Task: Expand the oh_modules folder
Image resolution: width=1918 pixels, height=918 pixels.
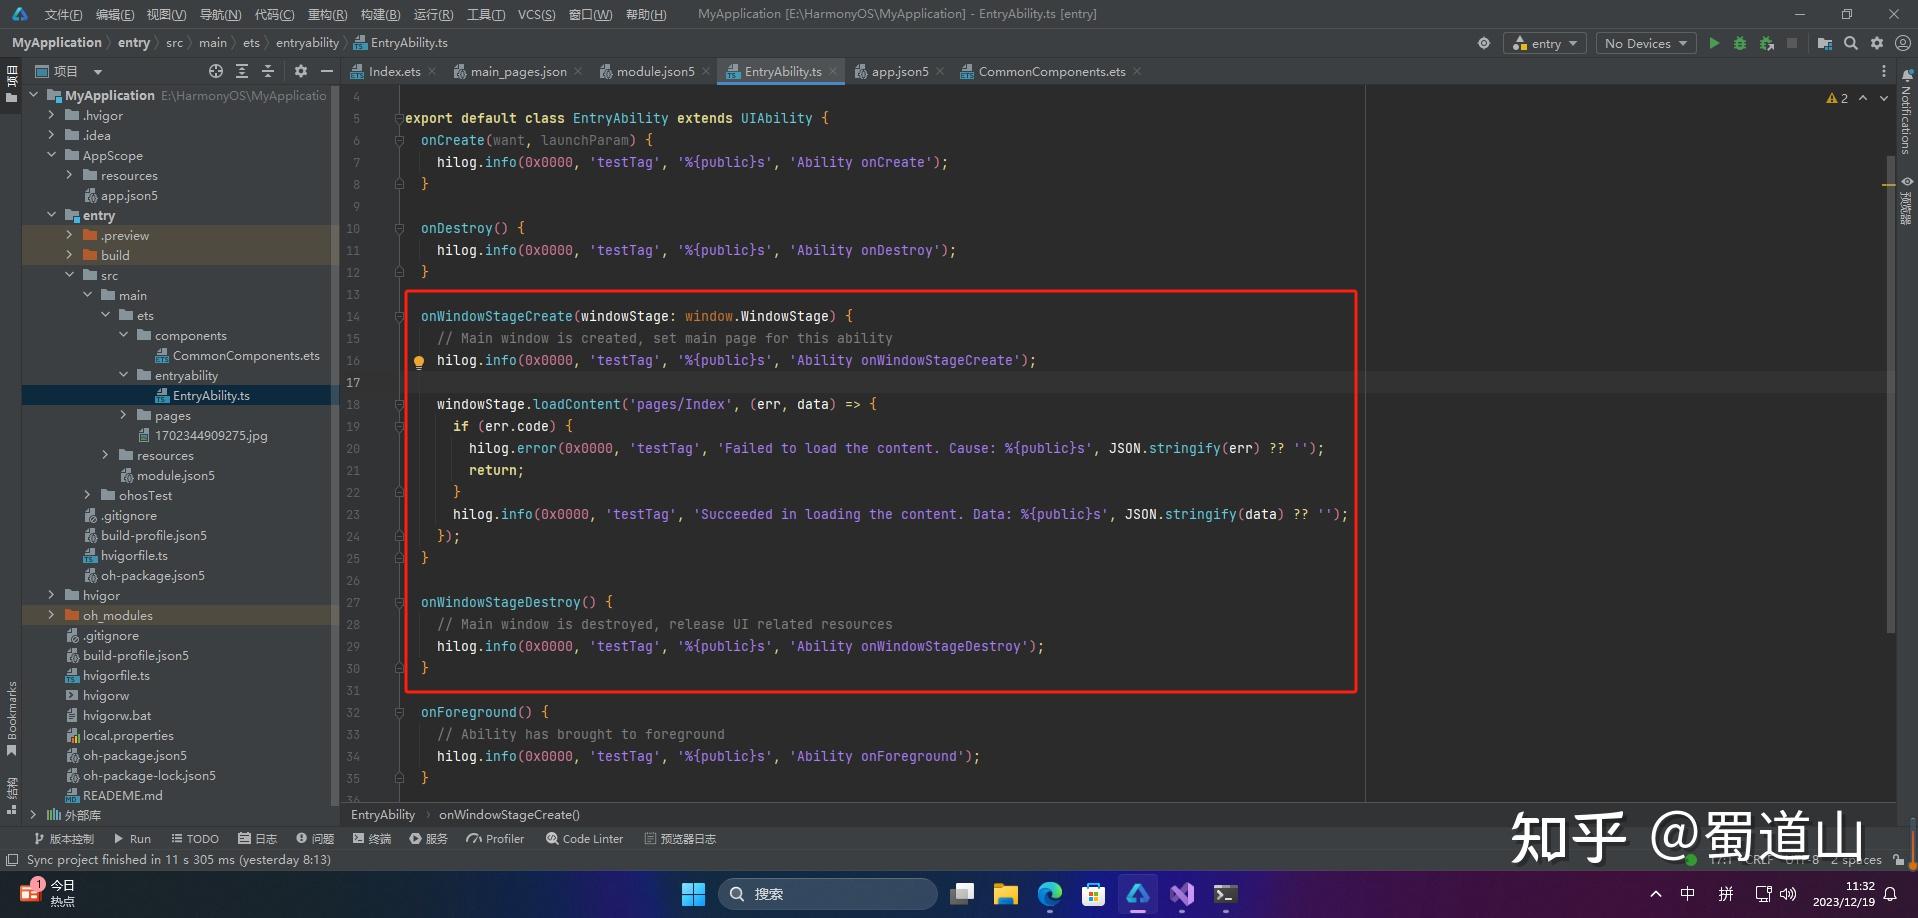Action: click(x=52, y=615)
